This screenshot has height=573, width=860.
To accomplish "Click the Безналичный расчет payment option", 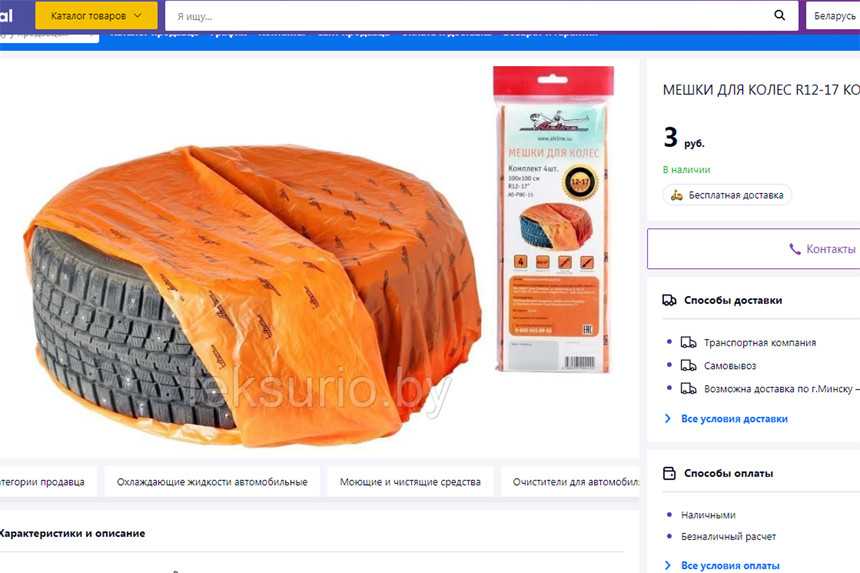I will [x=728, y=536].
